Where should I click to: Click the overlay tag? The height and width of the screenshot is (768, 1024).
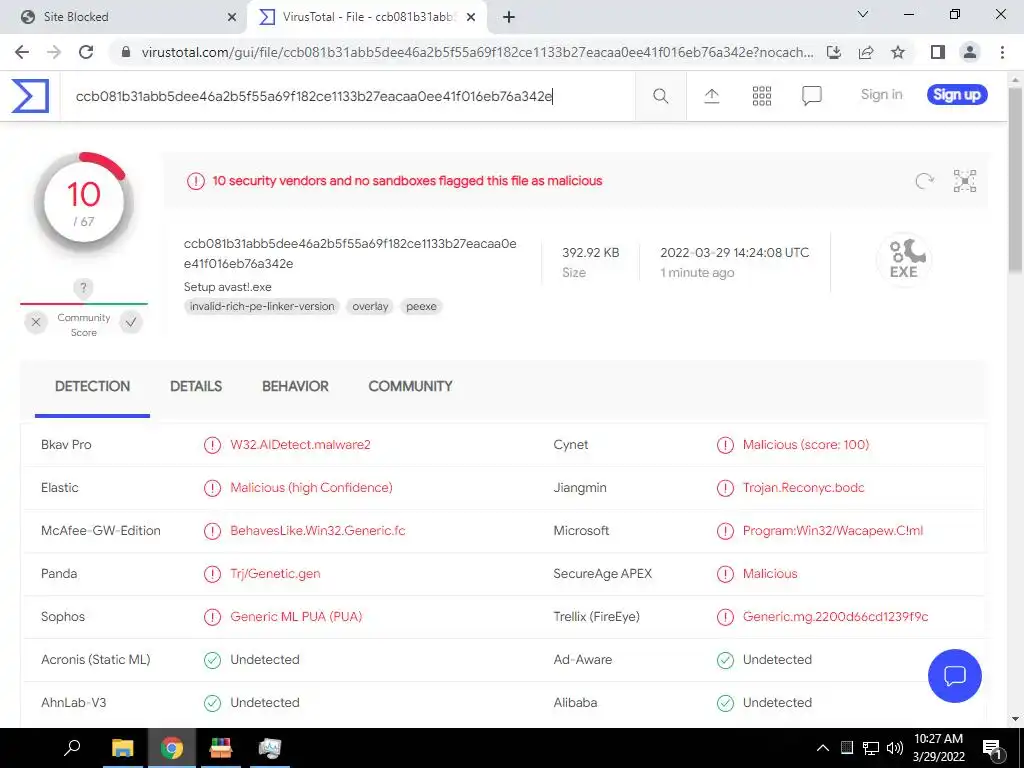(x=370, y=306)
